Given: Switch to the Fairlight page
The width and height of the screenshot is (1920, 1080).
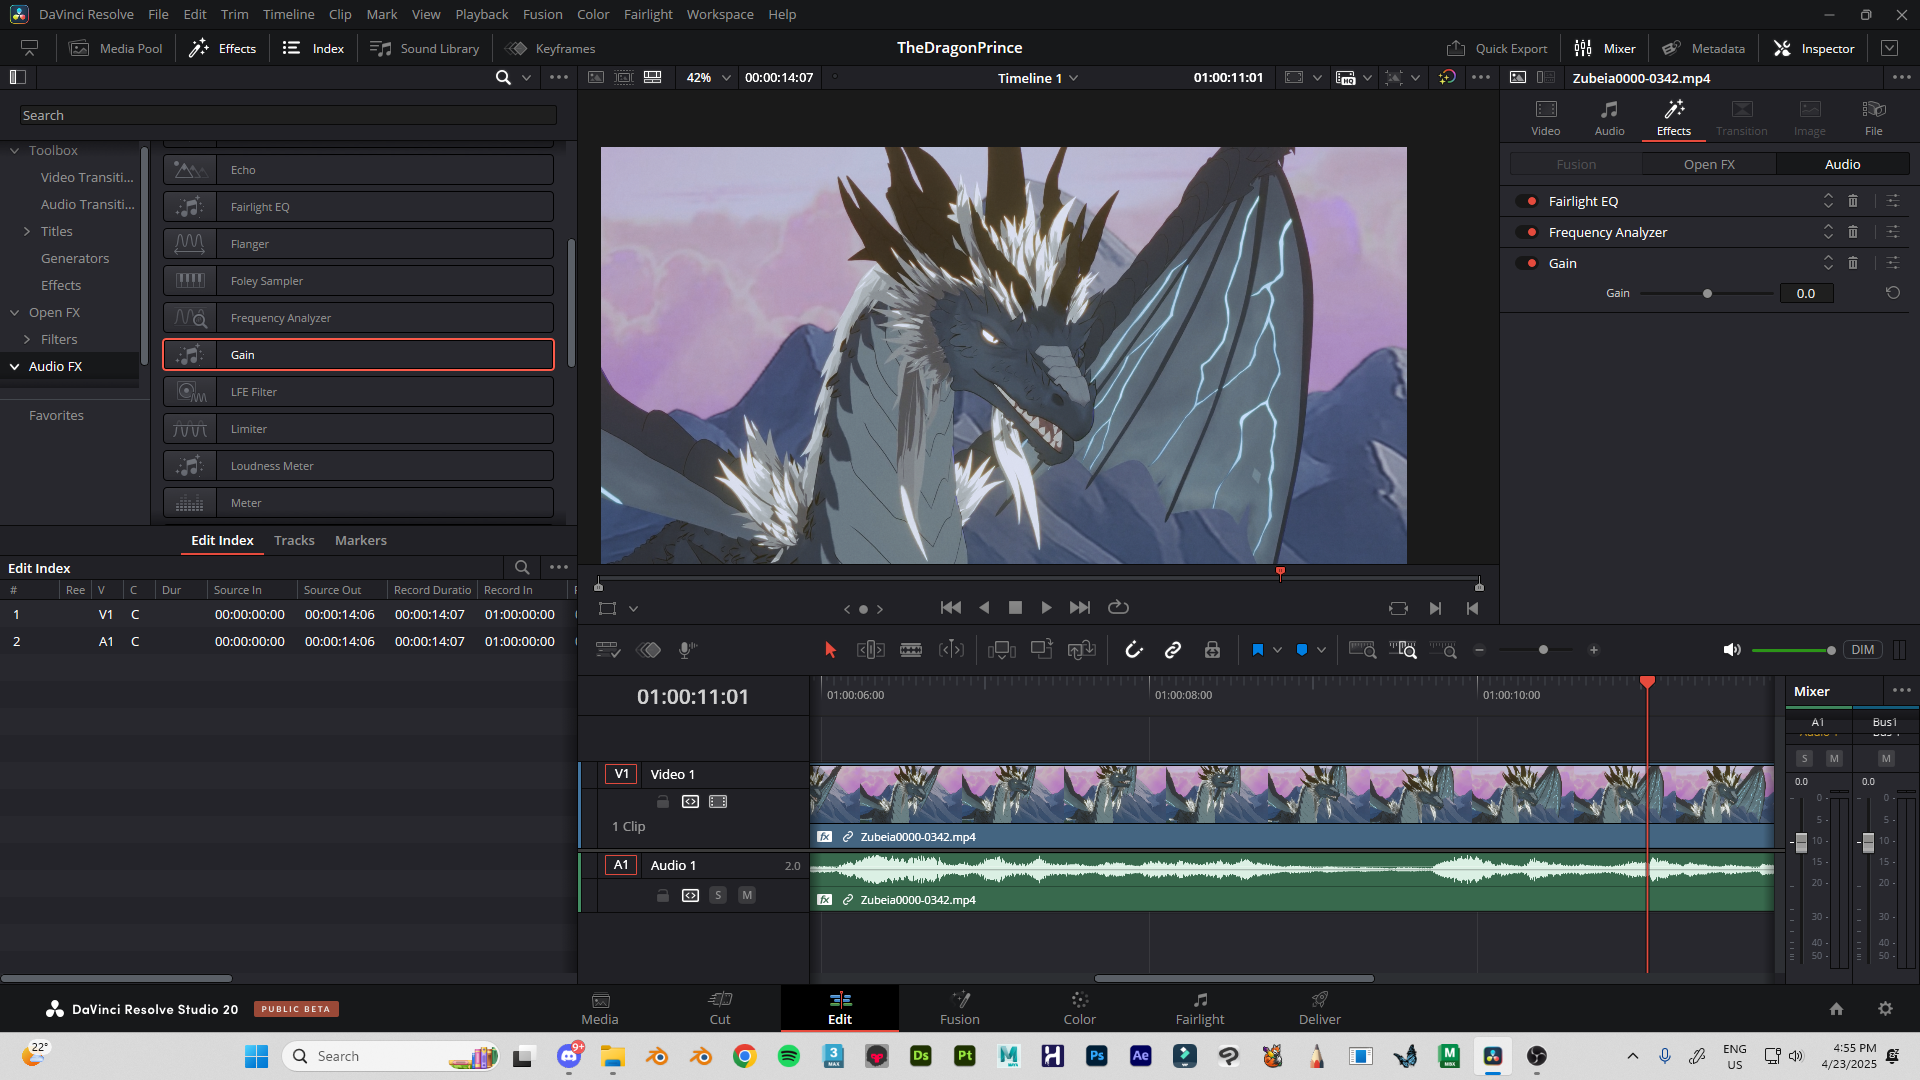Looking at the screenshot, I should pos(1199,1008).
